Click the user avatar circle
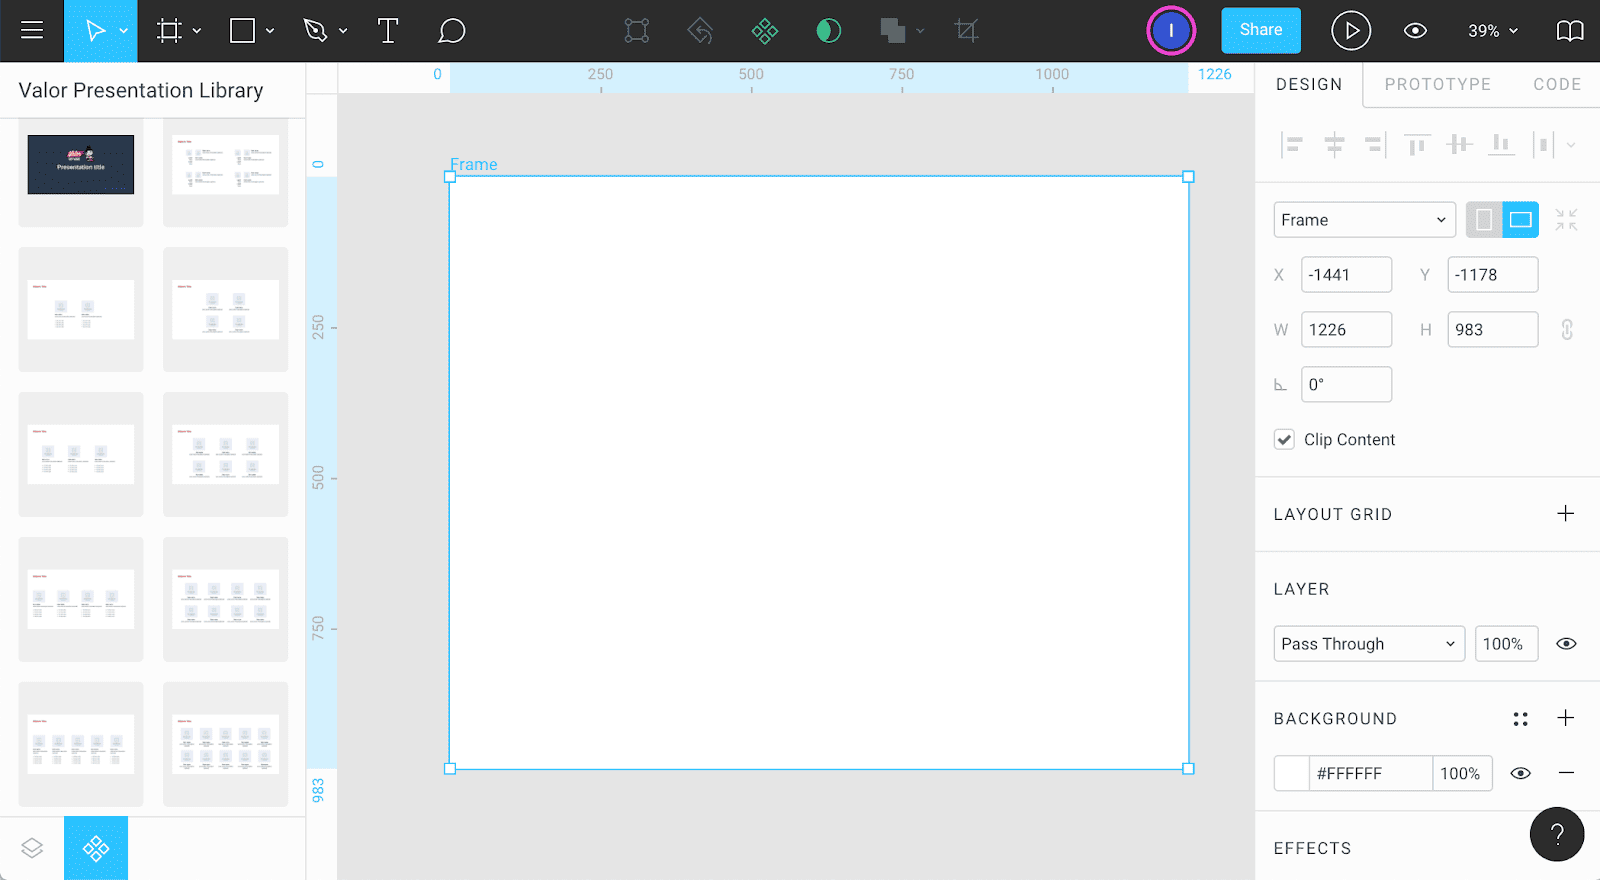1600x880 pixels. pos(1171,31)
